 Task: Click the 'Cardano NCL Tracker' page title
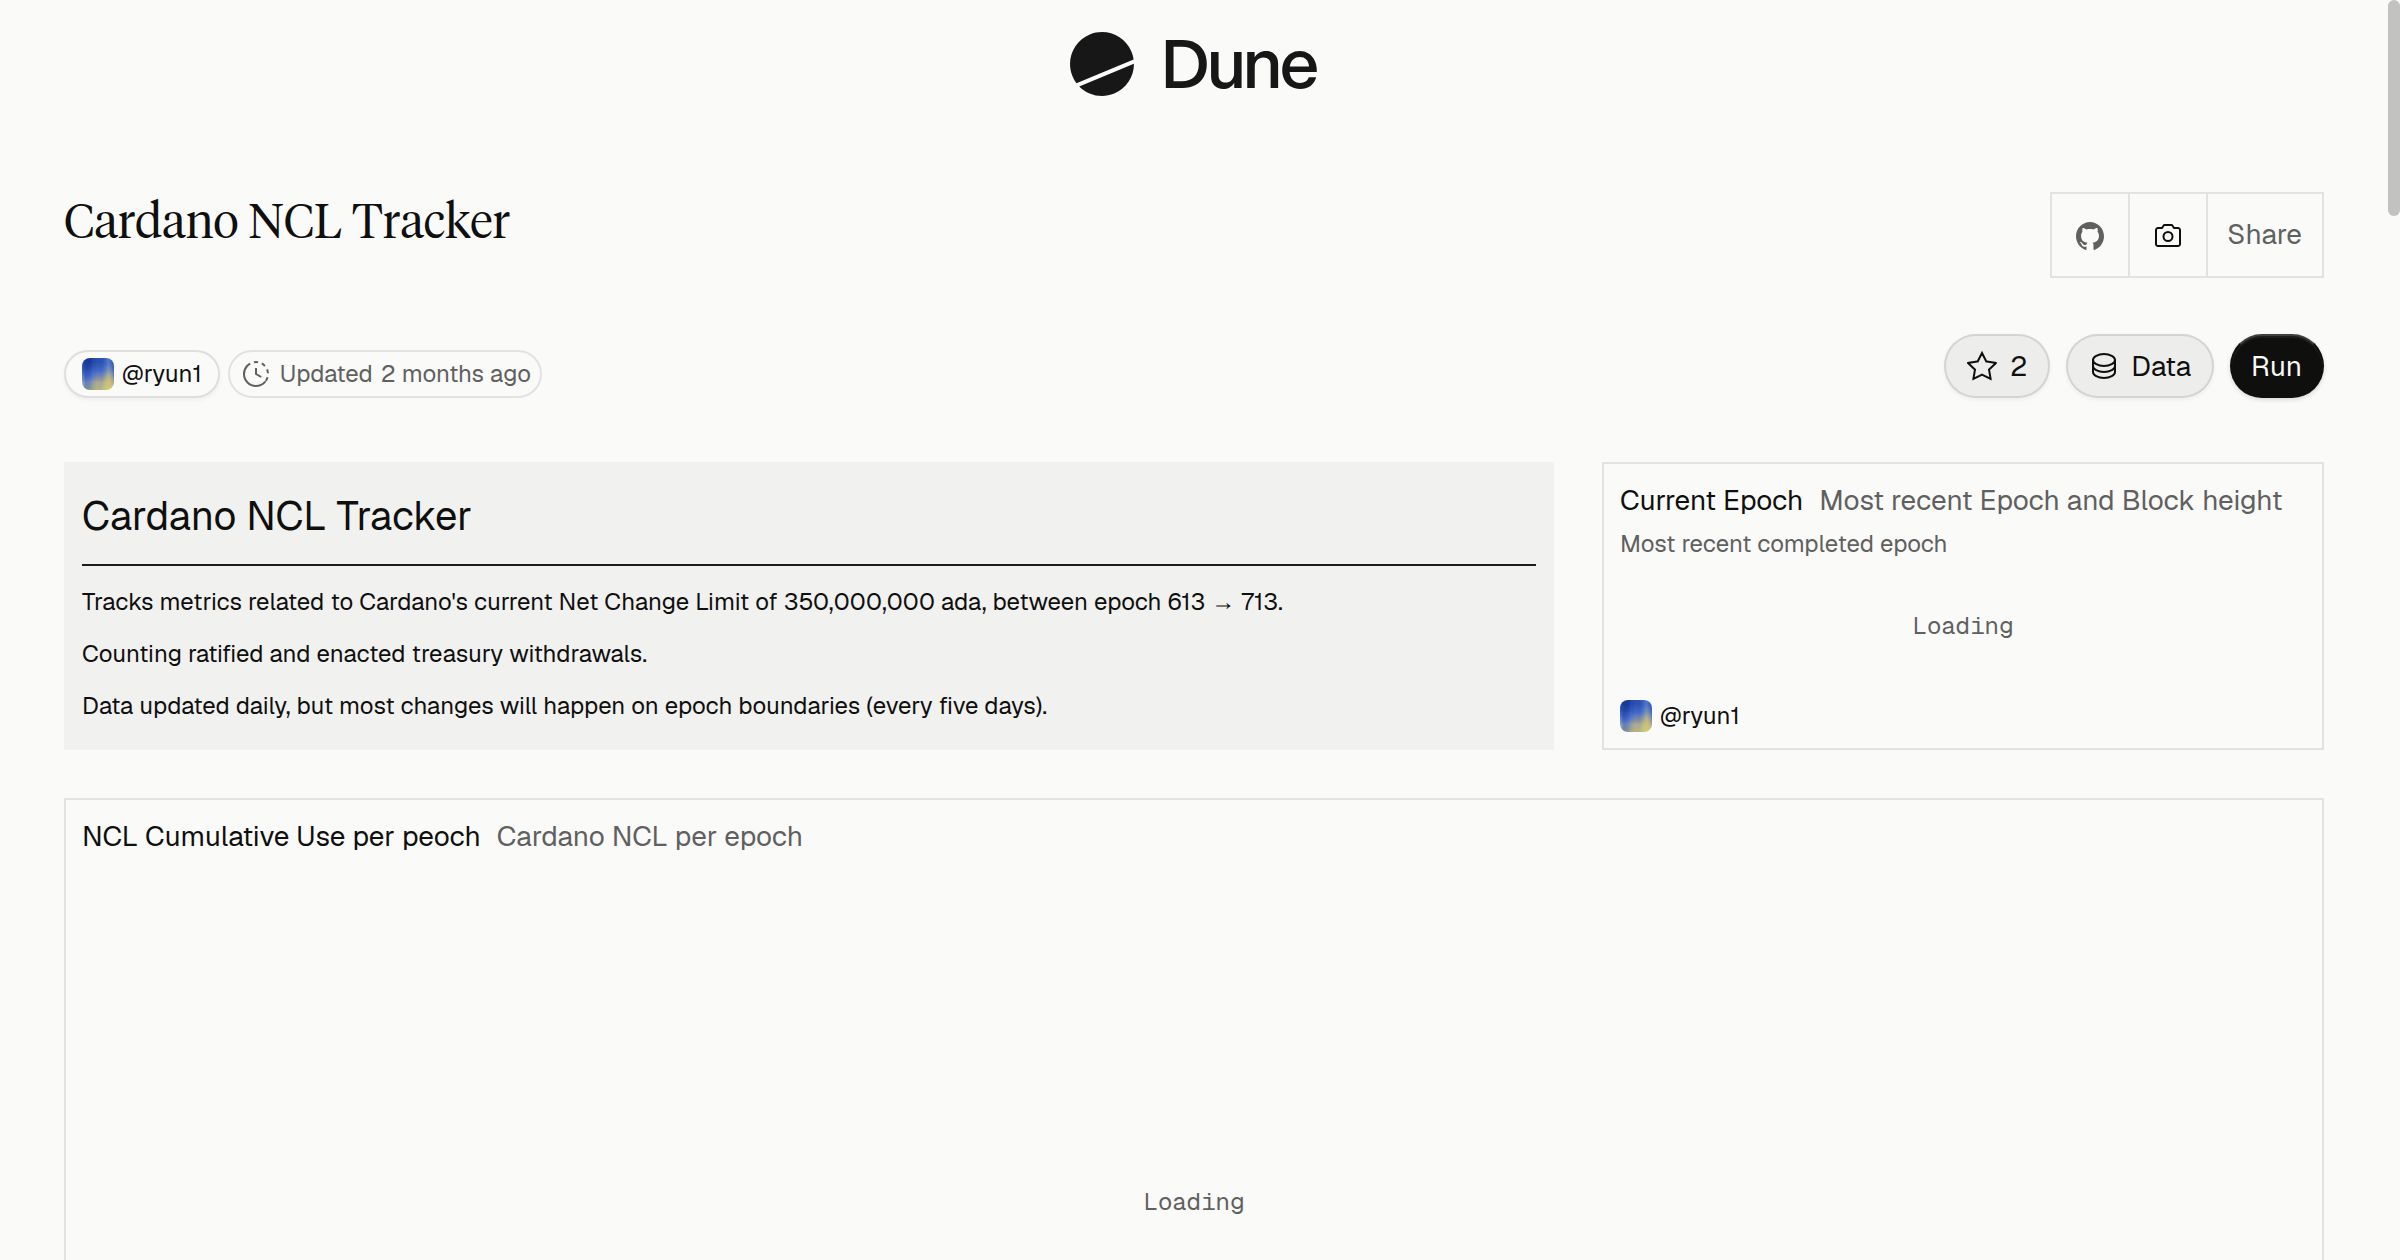click(x=287, y=221)
